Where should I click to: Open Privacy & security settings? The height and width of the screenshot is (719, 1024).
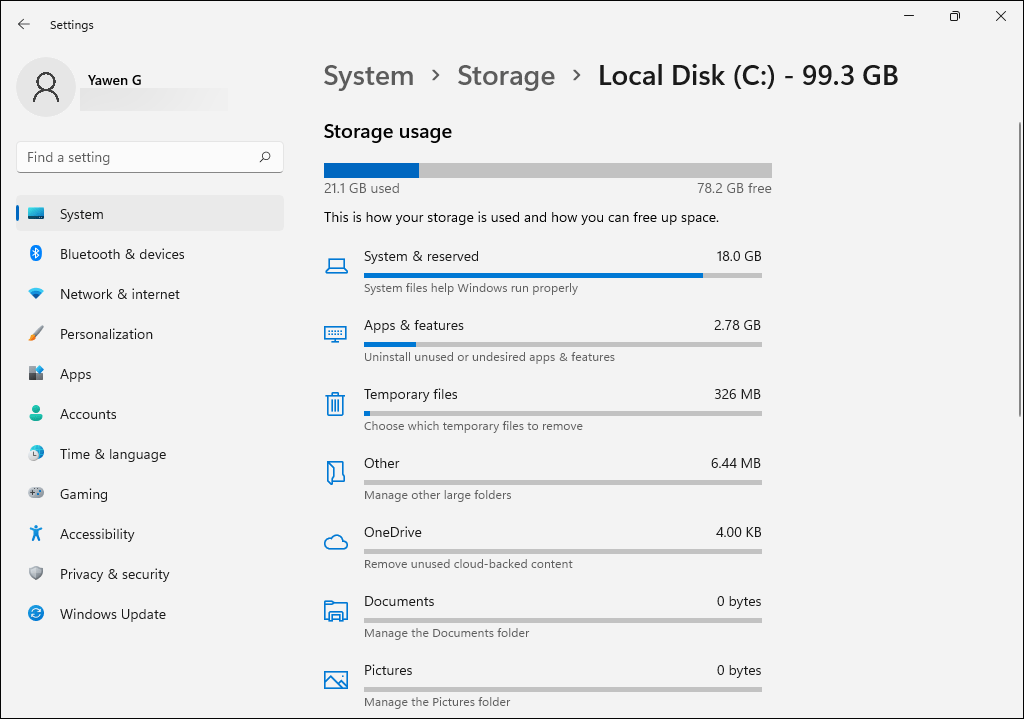[x=150, y=573]
